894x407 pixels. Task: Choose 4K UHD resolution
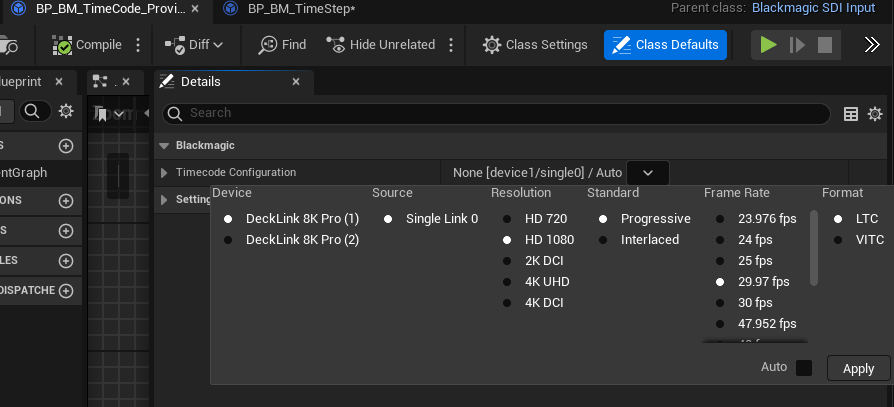click(x=549, y=282)
